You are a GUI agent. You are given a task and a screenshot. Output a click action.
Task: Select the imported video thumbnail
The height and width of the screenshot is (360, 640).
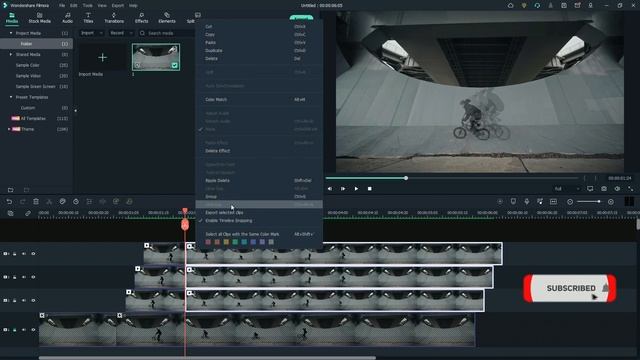click(156, 57)
